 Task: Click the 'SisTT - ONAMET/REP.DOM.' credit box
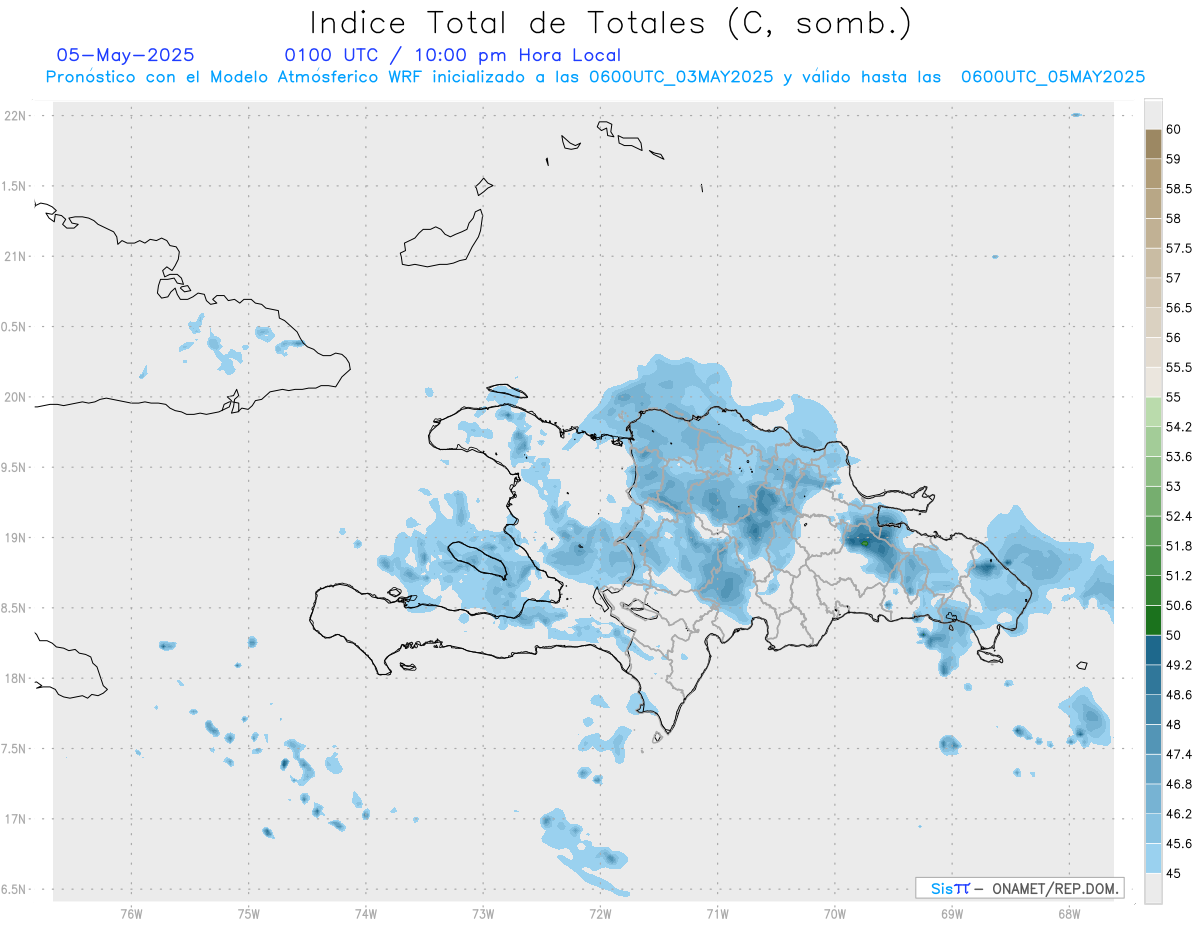click(1019, 888)
